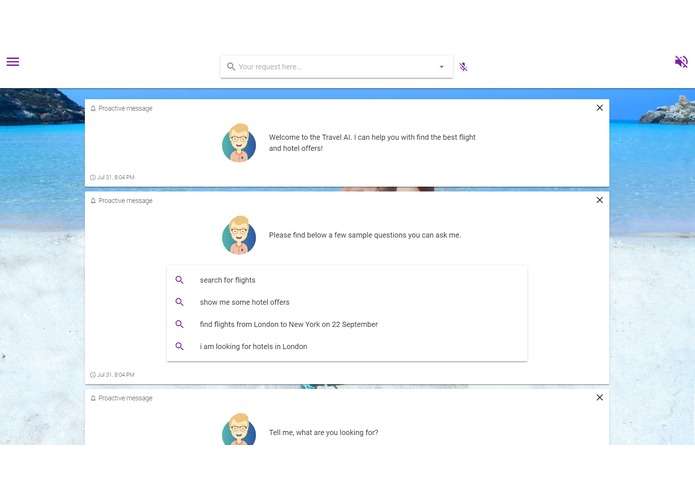Click magnifier icon beside 'show me some hotel offers'

click(x=179, y=302)
